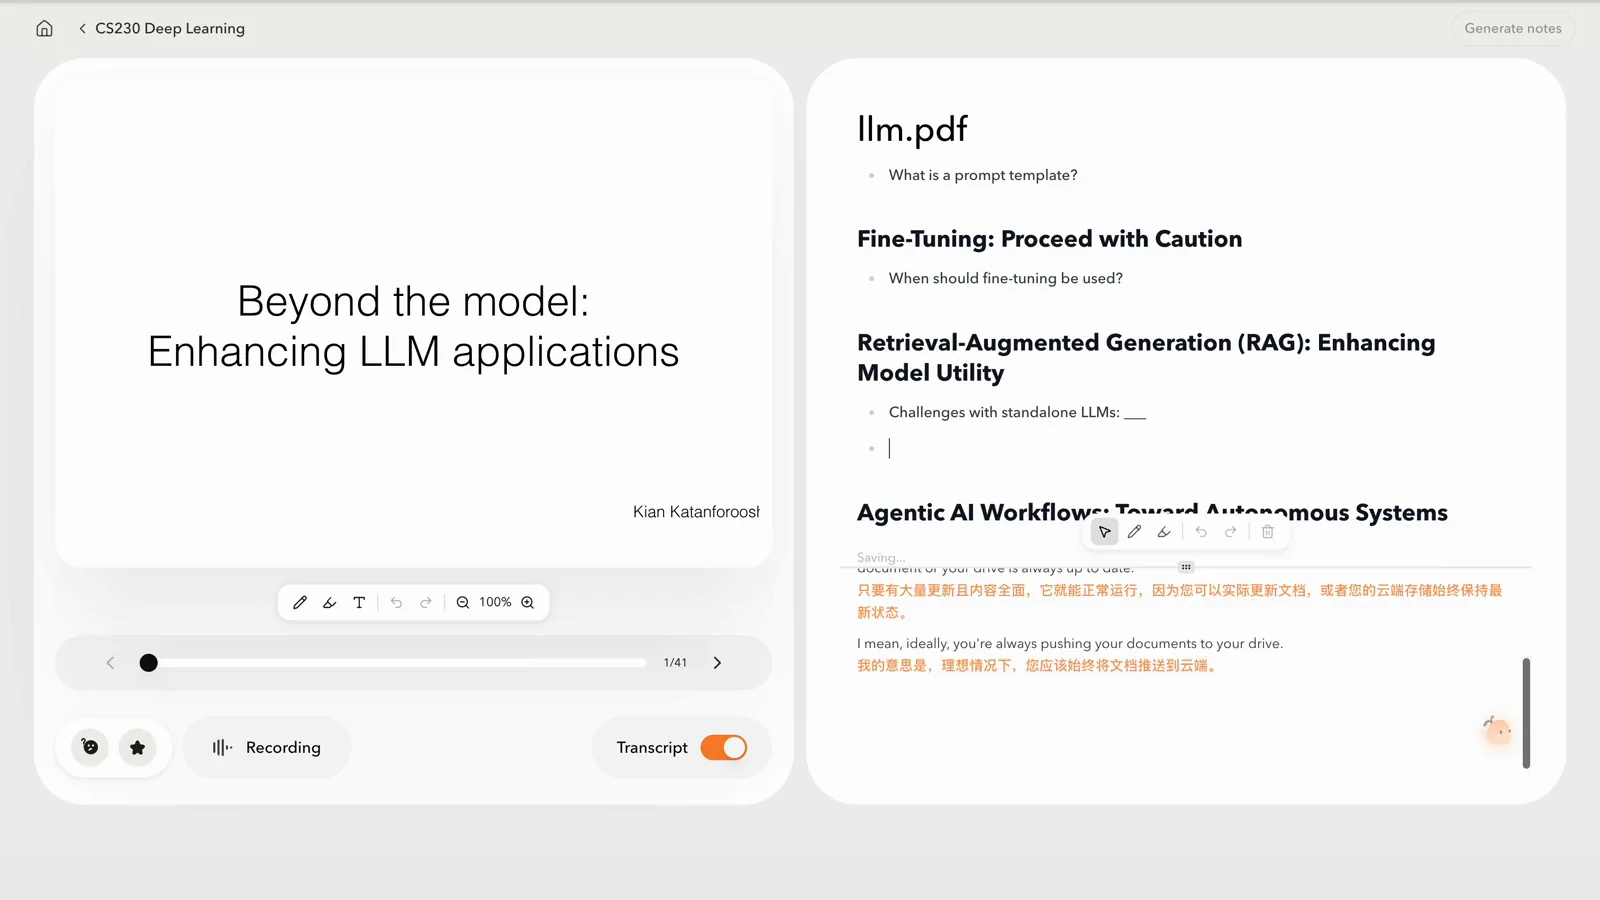
Task: Click the empty bullet in notes
Action: [x=889, y=448]
